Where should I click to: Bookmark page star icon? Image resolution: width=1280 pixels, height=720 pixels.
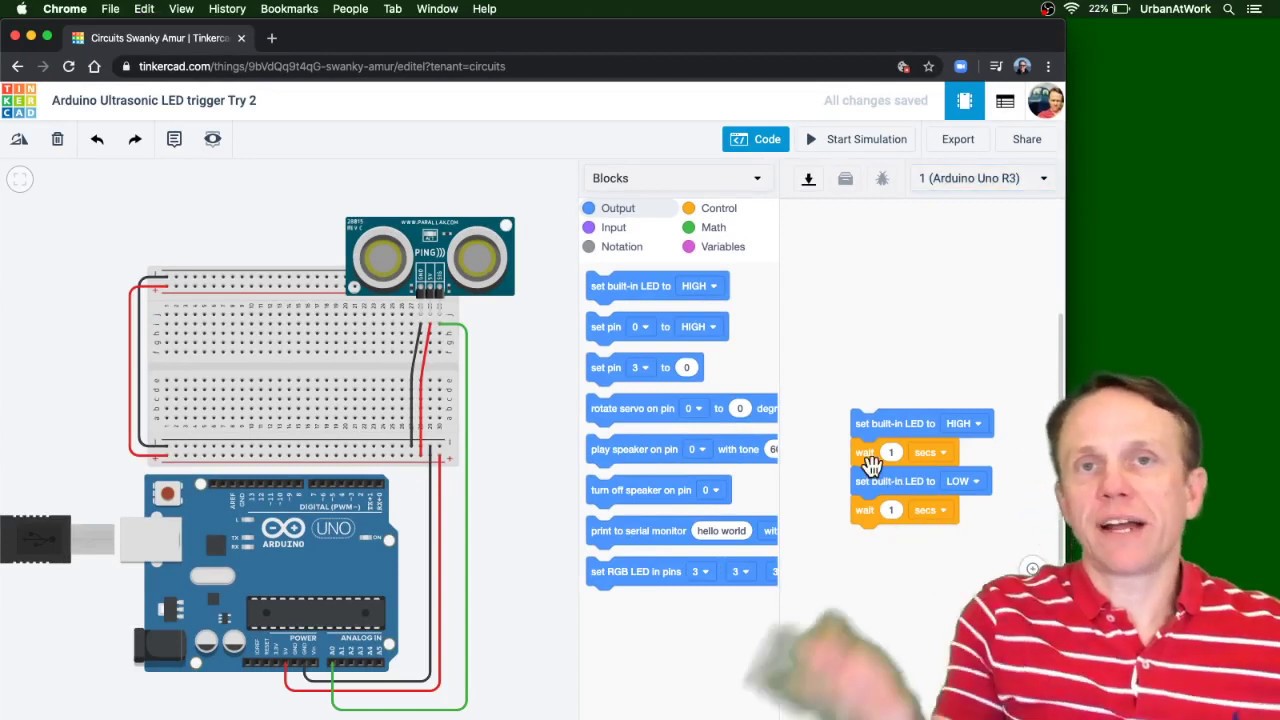[x=928, y=66]
